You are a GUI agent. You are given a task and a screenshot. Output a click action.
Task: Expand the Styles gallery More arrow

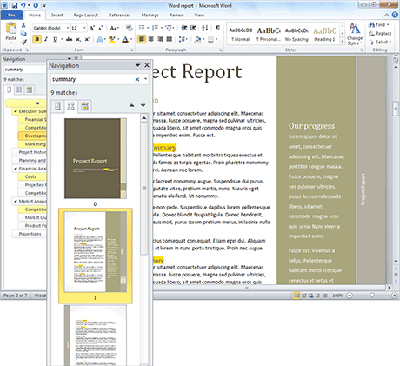pos(342,41)
